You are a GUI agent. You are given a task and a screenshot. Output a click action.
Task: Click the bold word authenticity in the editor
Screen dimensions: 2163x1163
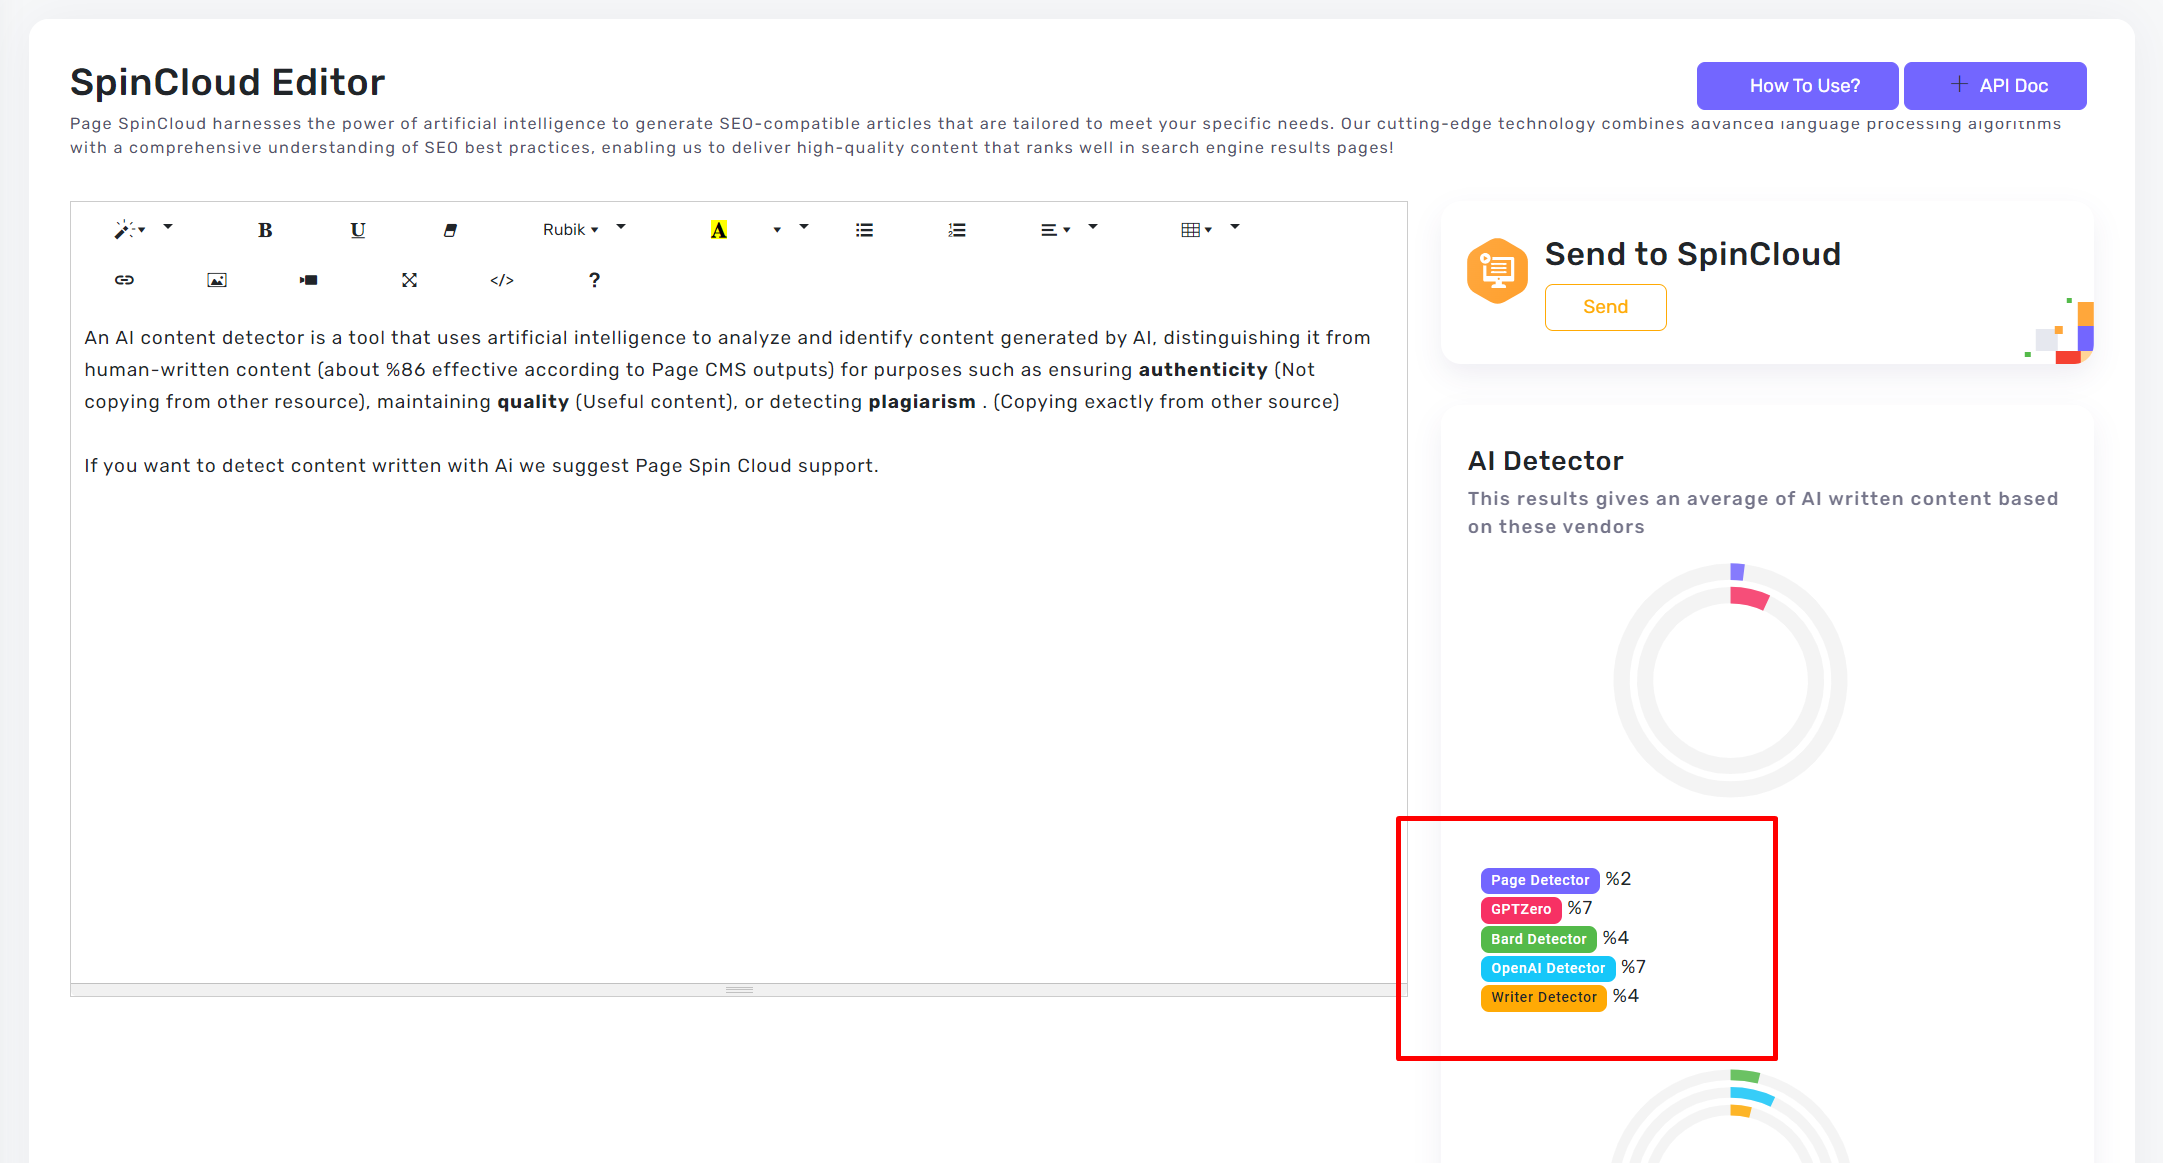(1203, 370)
